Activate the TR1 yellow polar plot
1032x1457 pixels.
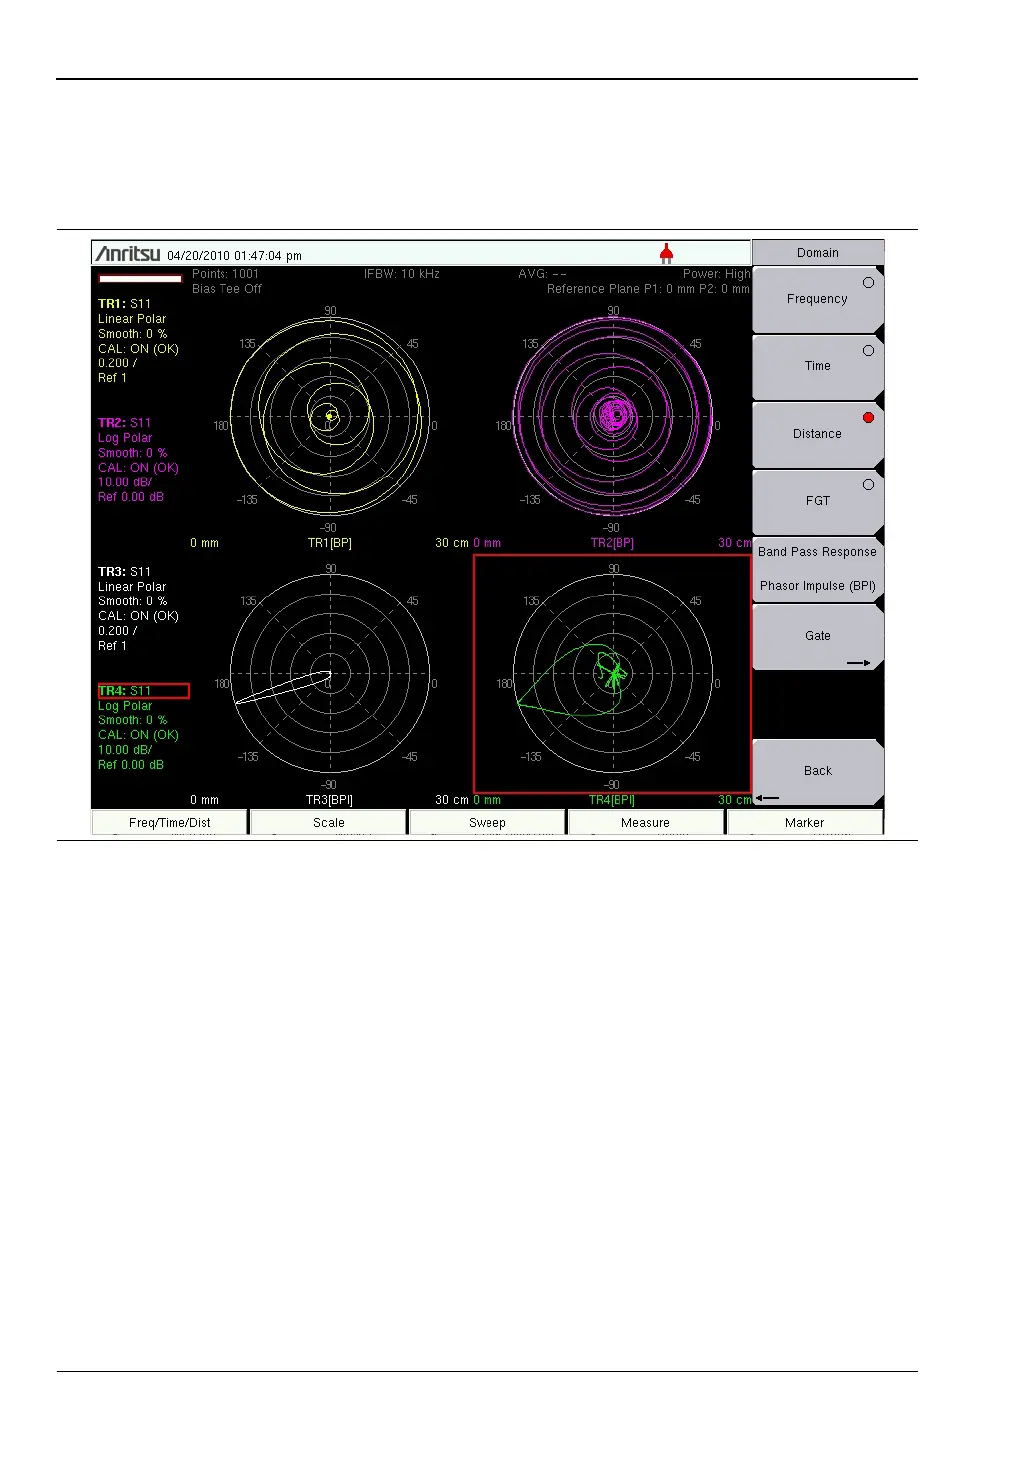(x=330, y=417)
